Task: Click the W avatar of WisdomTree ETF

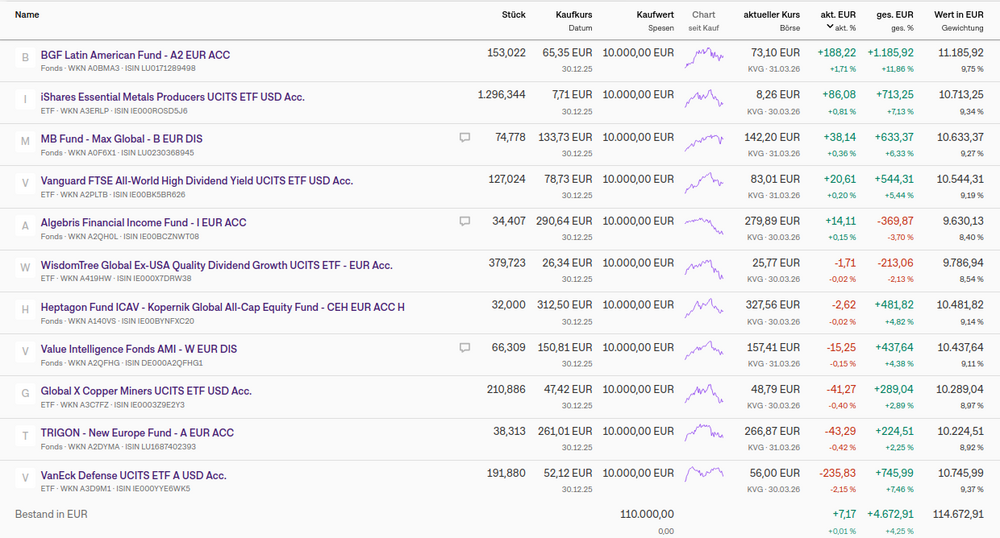Action: (26, 268)
